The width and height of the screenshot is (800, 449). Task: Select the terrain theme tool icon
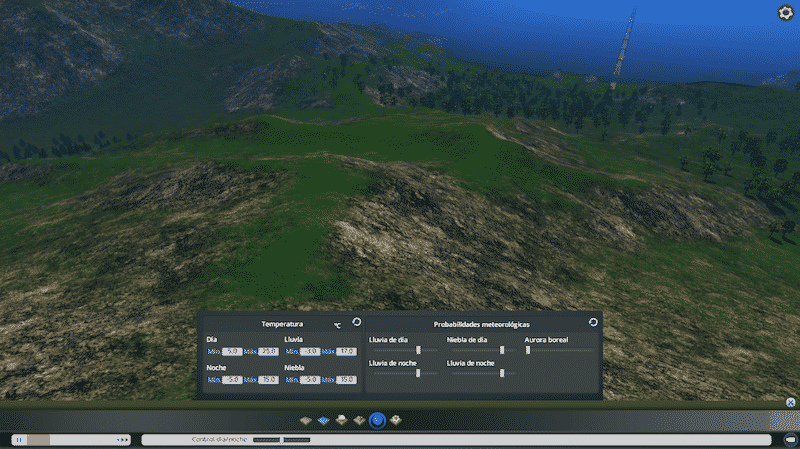click(307, 420)
